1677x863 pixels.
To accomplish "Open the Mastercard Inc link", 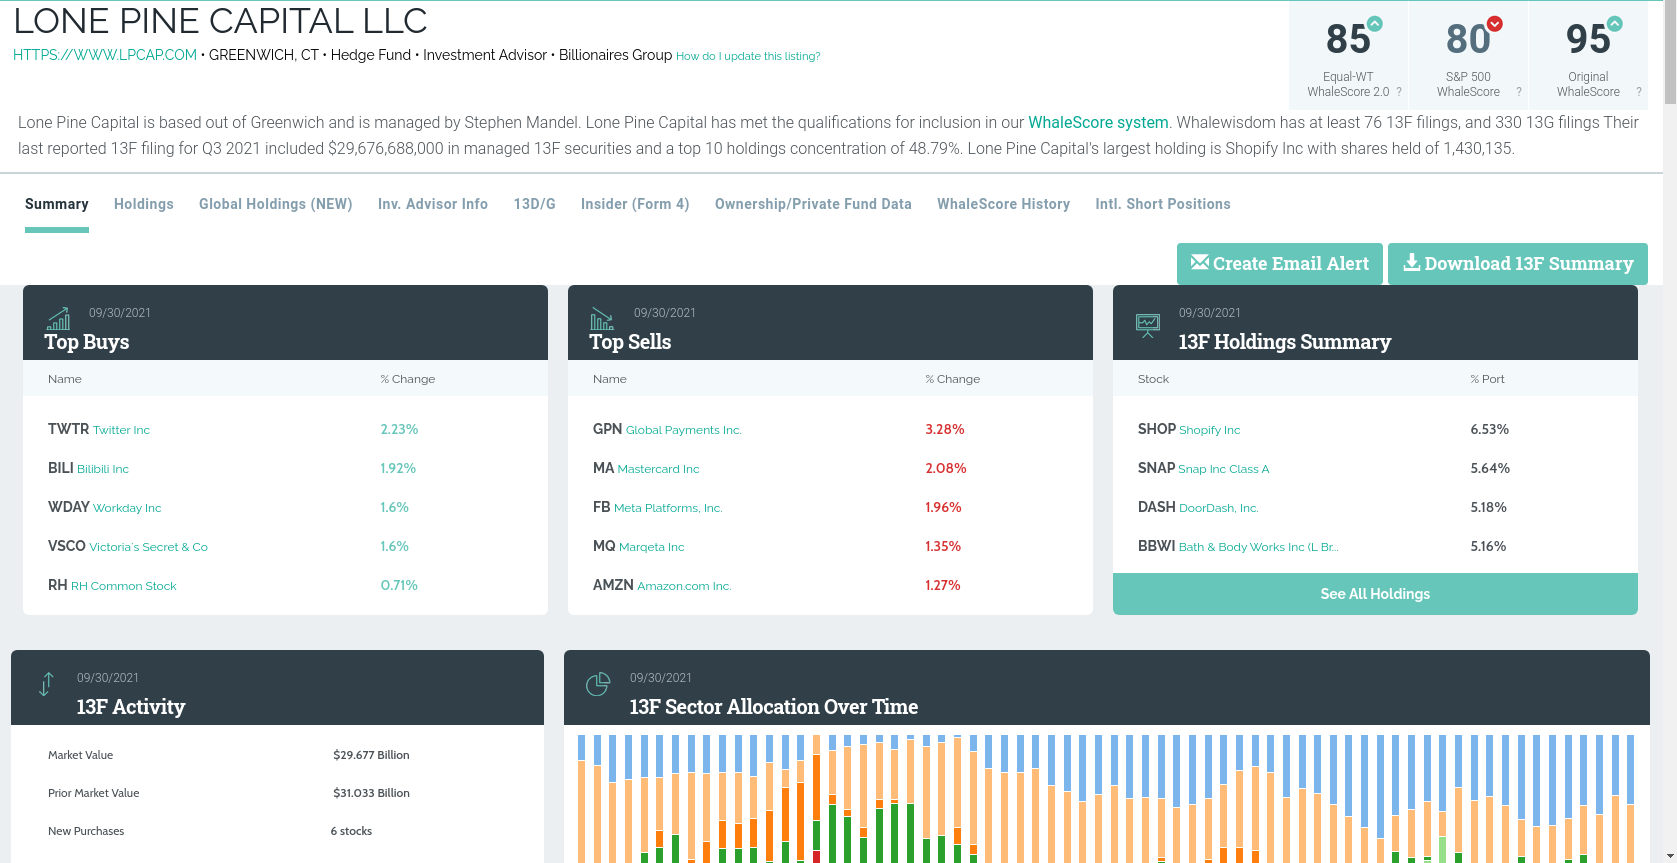I will (x=659, y=469).
